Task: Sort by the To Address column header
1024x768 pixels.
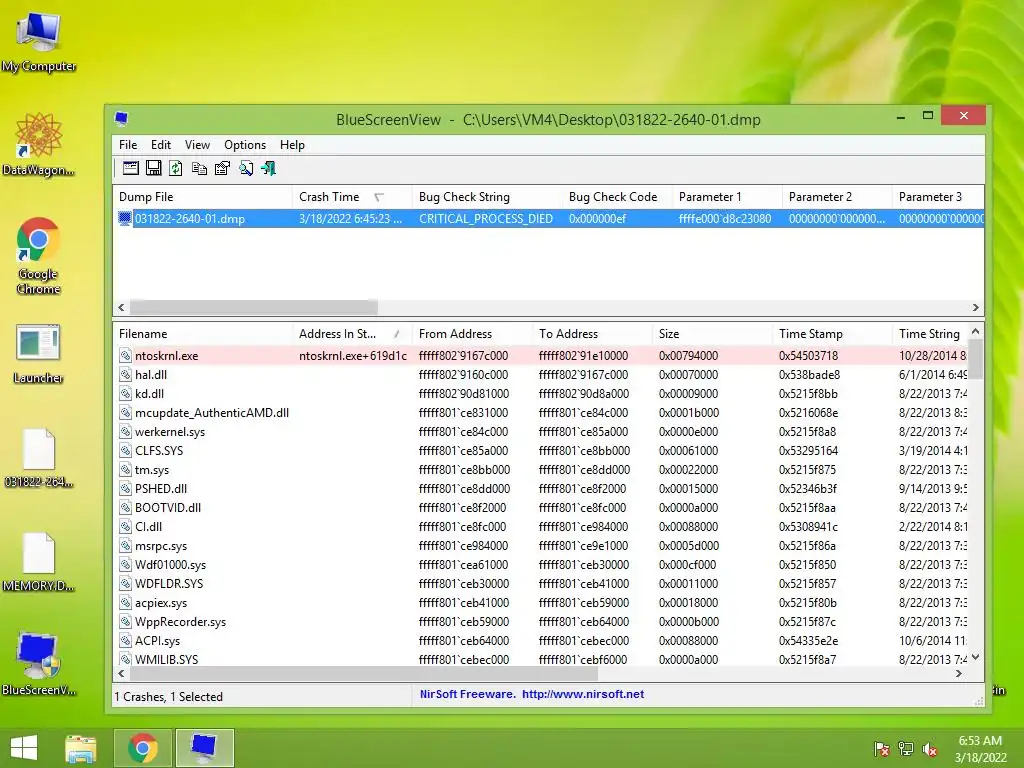Action: [x=592, y=334]
